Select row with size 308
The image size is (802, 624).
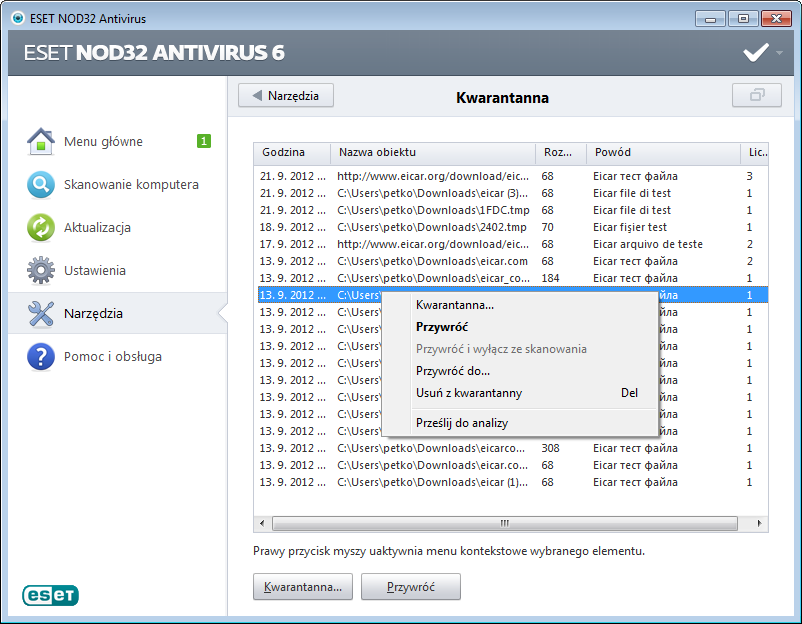coord(511,448)
